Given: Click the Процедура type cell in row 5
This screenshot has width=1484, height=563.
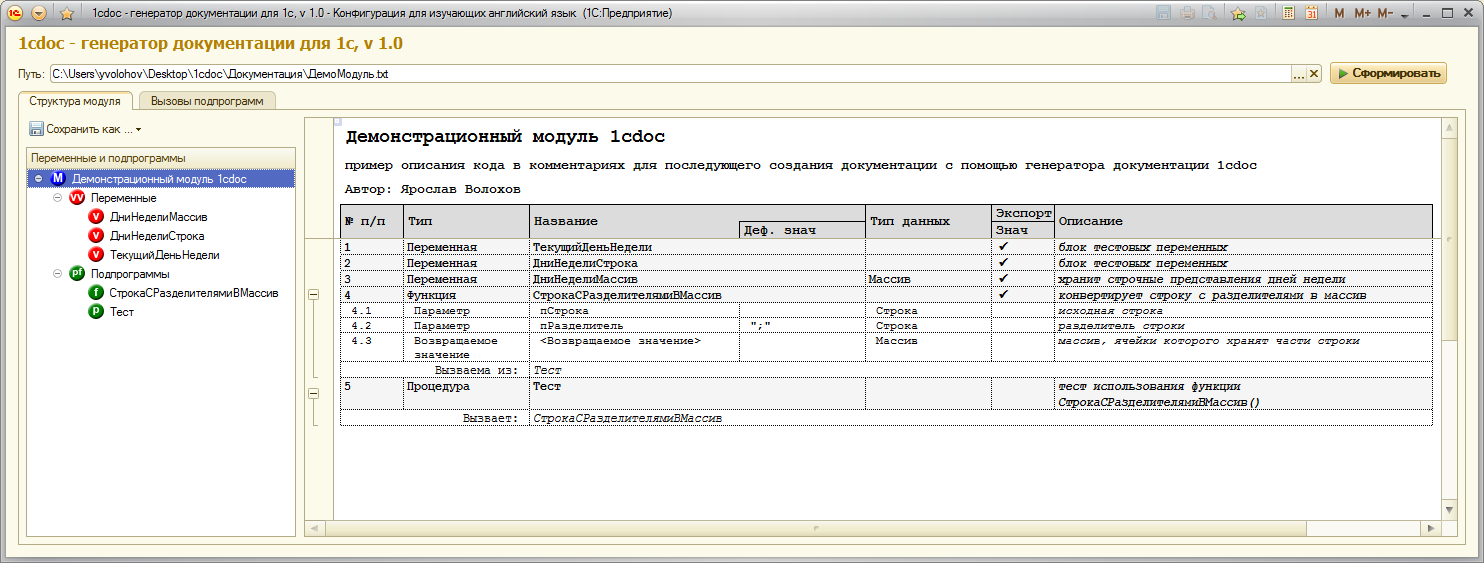Looking at the screenshot, I should point(466,394).
